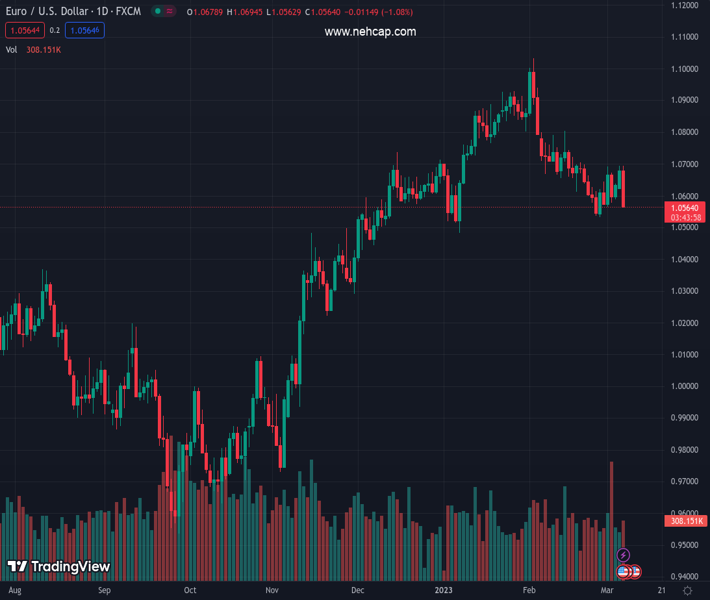Screen dimensions: 710x600
Task: Click the Vol indicator legend label
Action: (x=11, y=49)
